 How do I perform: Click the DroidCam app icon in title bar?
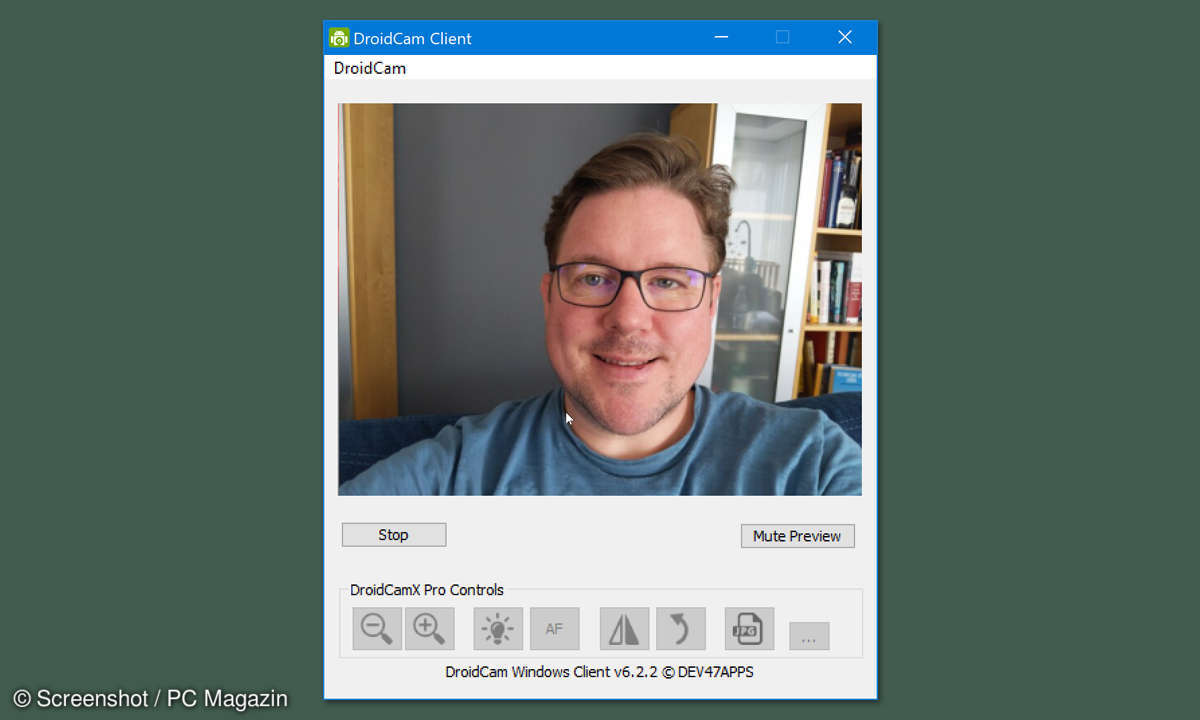coord(339,38)
